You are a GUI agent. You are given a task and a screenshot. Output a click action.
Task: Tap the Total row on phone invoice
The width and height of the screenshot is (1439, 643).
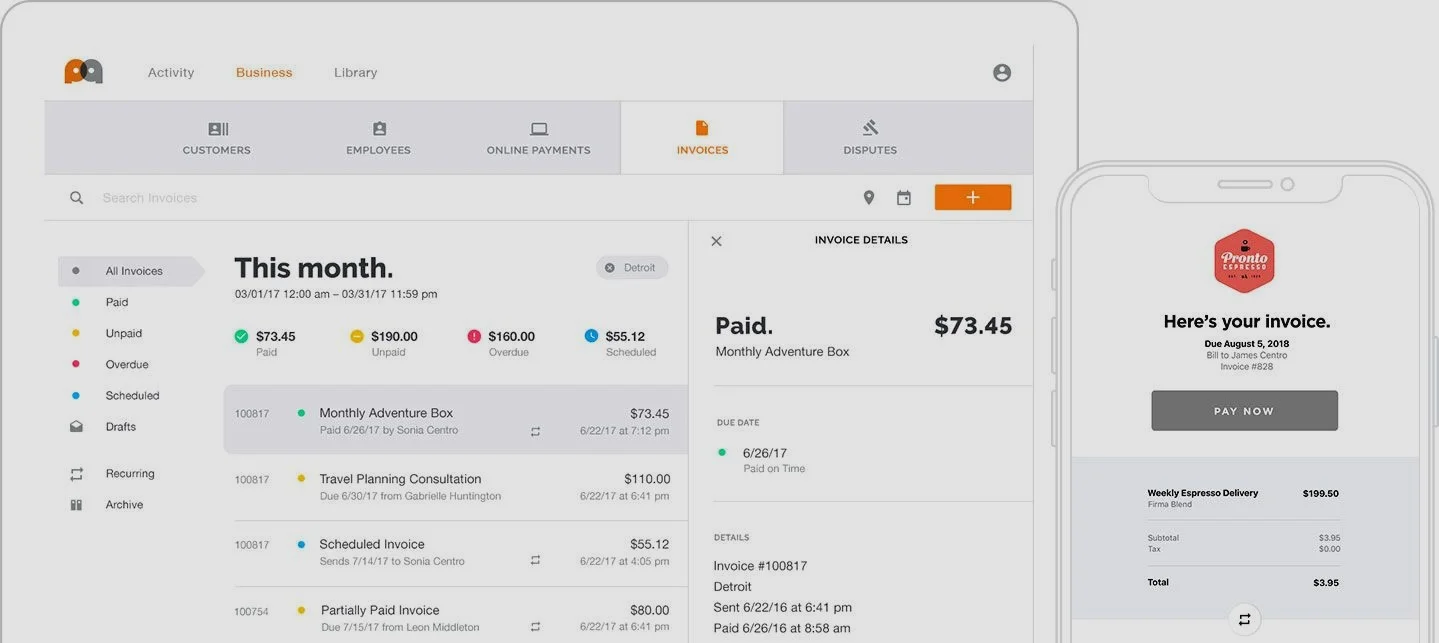pyautogui.click(x=1244, y=582)
